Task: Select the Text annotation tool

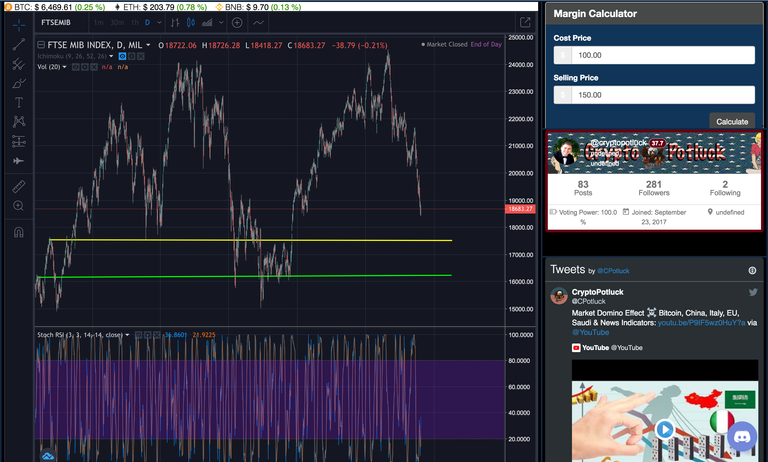Action: pyautogui.click(x=18, y=102)
